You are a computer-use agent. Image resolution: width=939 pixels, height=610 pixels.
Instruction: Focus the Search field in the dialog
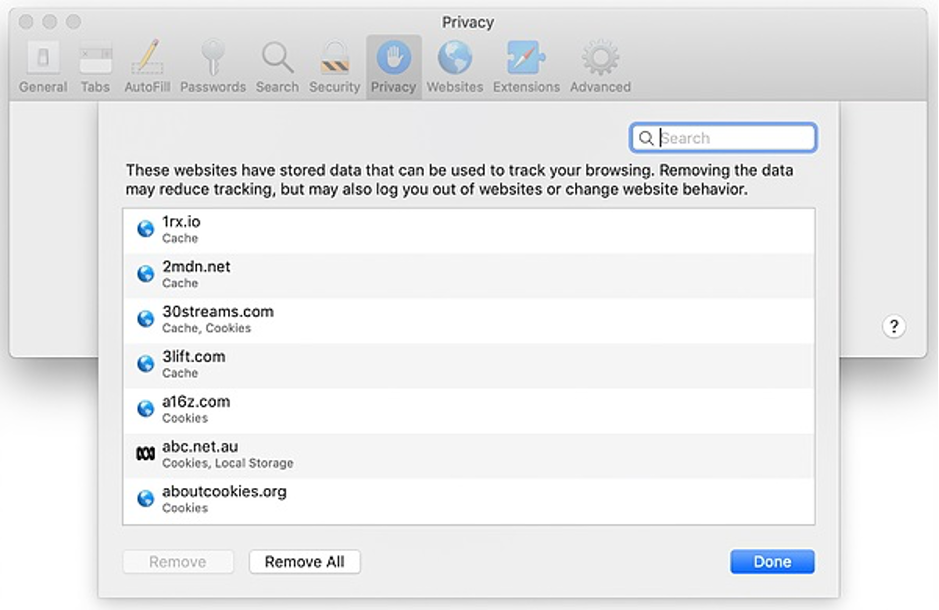pos(723,138)
